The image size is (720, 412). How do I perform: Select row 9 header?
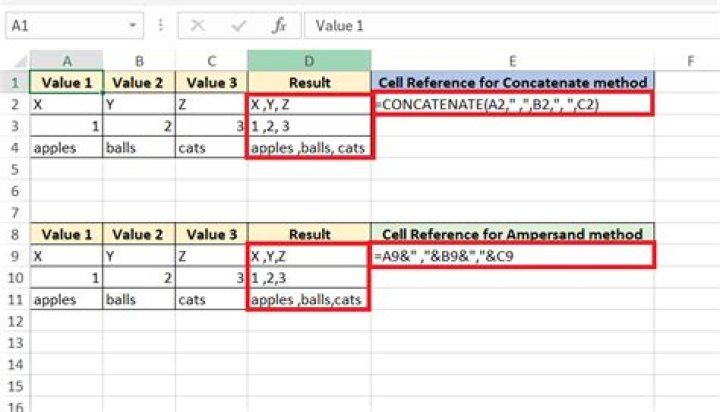[x=15, y=256]
